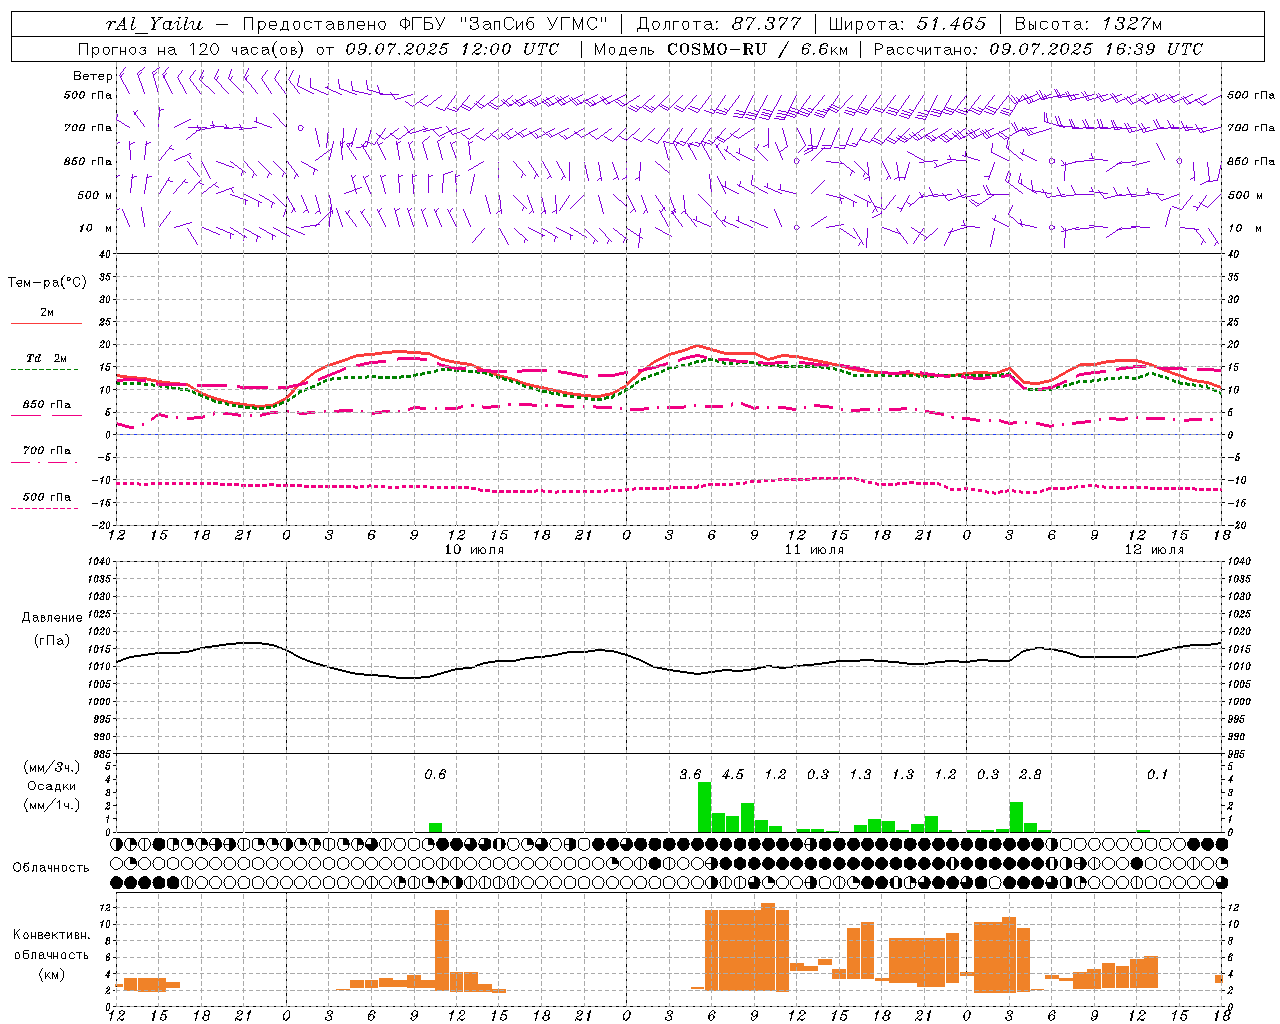This screenshot has width=1280, height=1024.
Task: Click the (мм/1ч.) precipitation unit label
Action: pyautogui.click(x=50, y=805)
